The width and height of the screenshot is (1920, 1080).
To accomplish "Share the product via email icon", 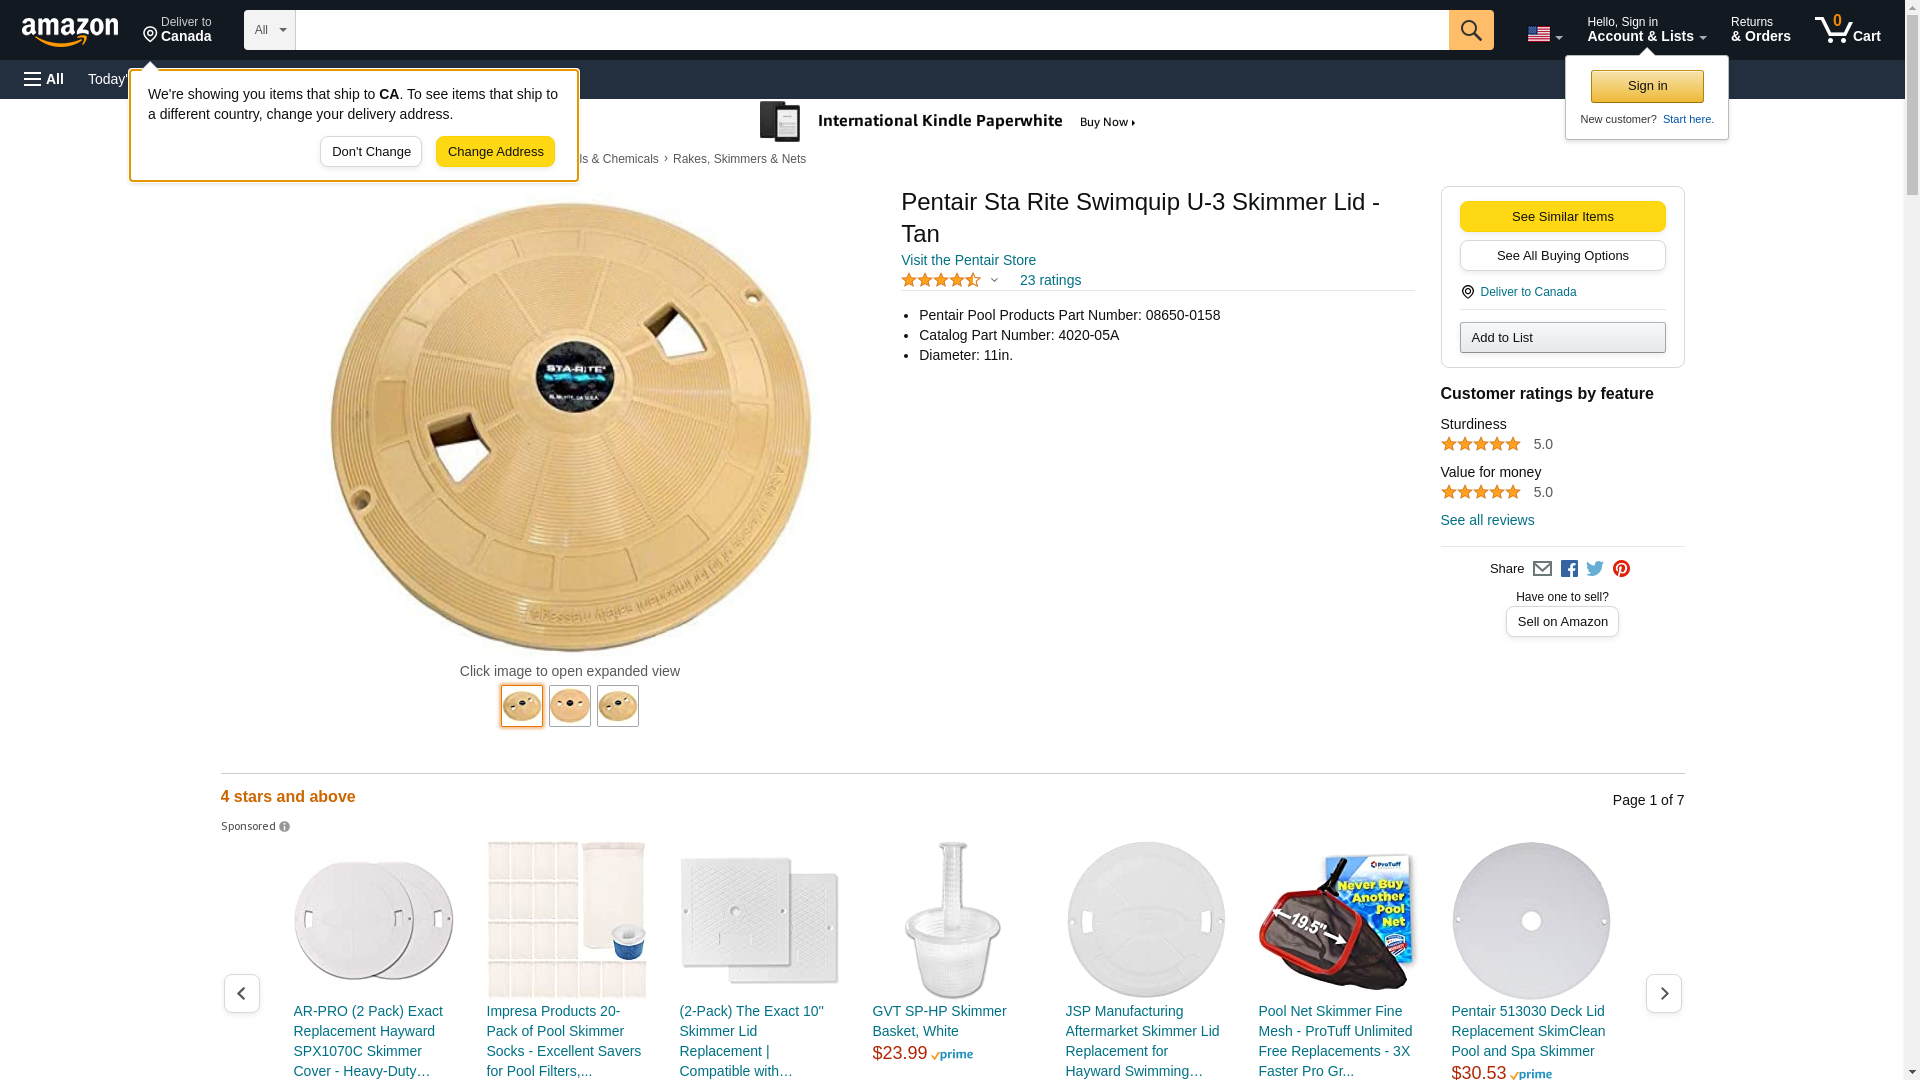I will coord(1542,569).
